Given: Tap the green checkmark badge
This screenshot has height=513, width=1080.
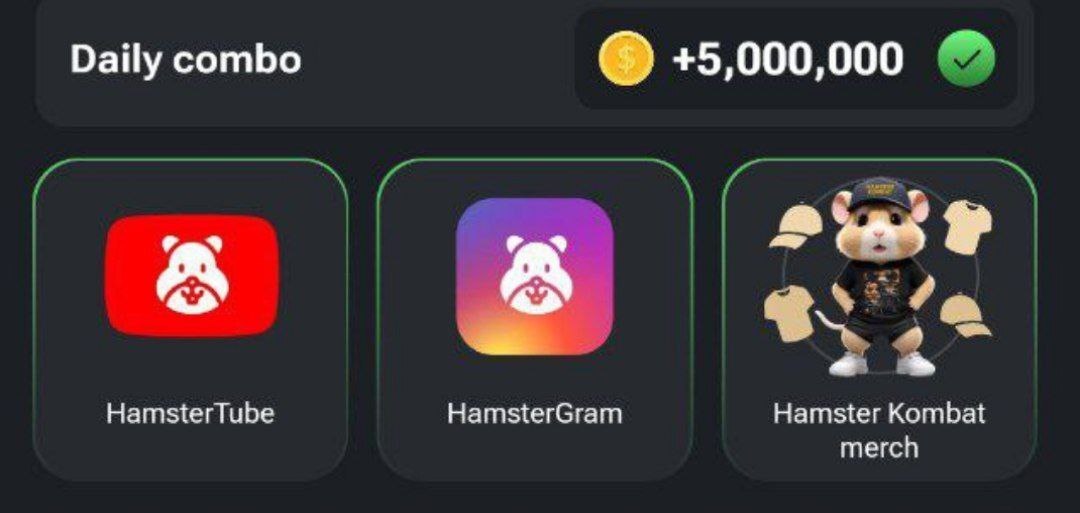Looking at the screenshot, I should pos(966,59).
